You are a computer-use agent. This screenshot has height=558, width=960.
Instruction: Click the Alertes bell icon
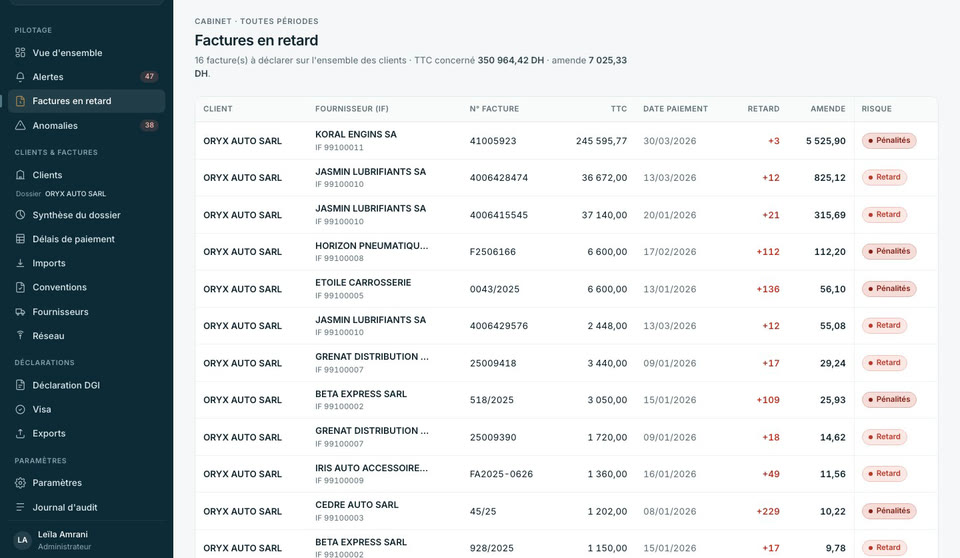(20, 77)
